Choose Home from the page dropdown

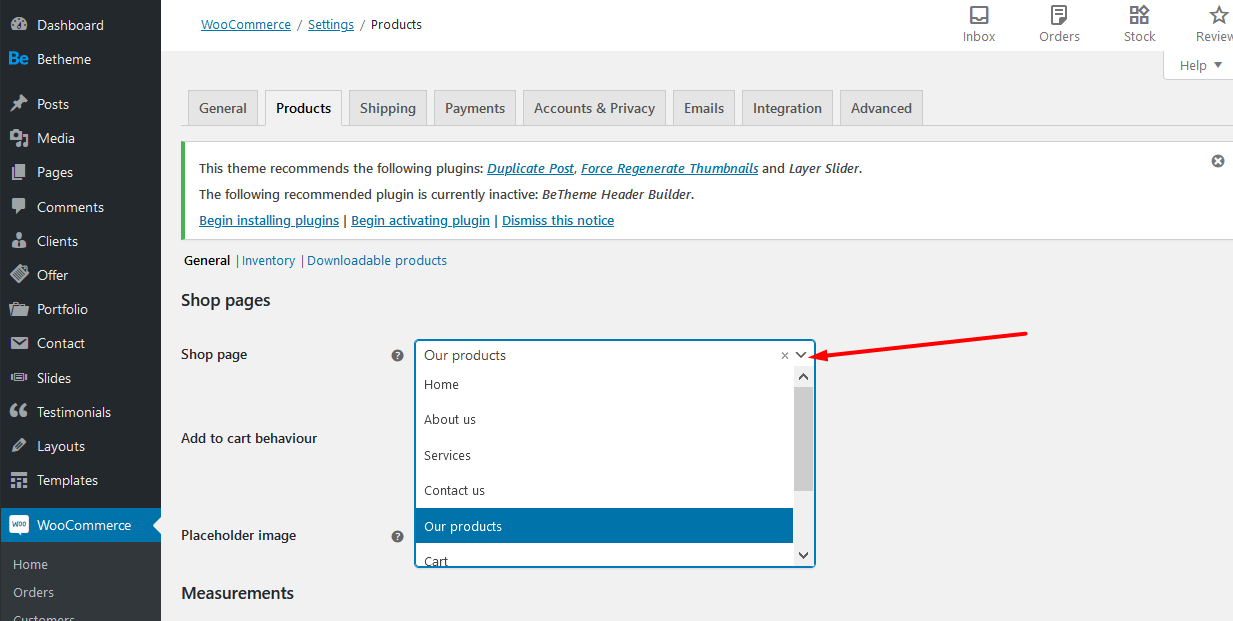pyautogui.click(x=604, y=384)
